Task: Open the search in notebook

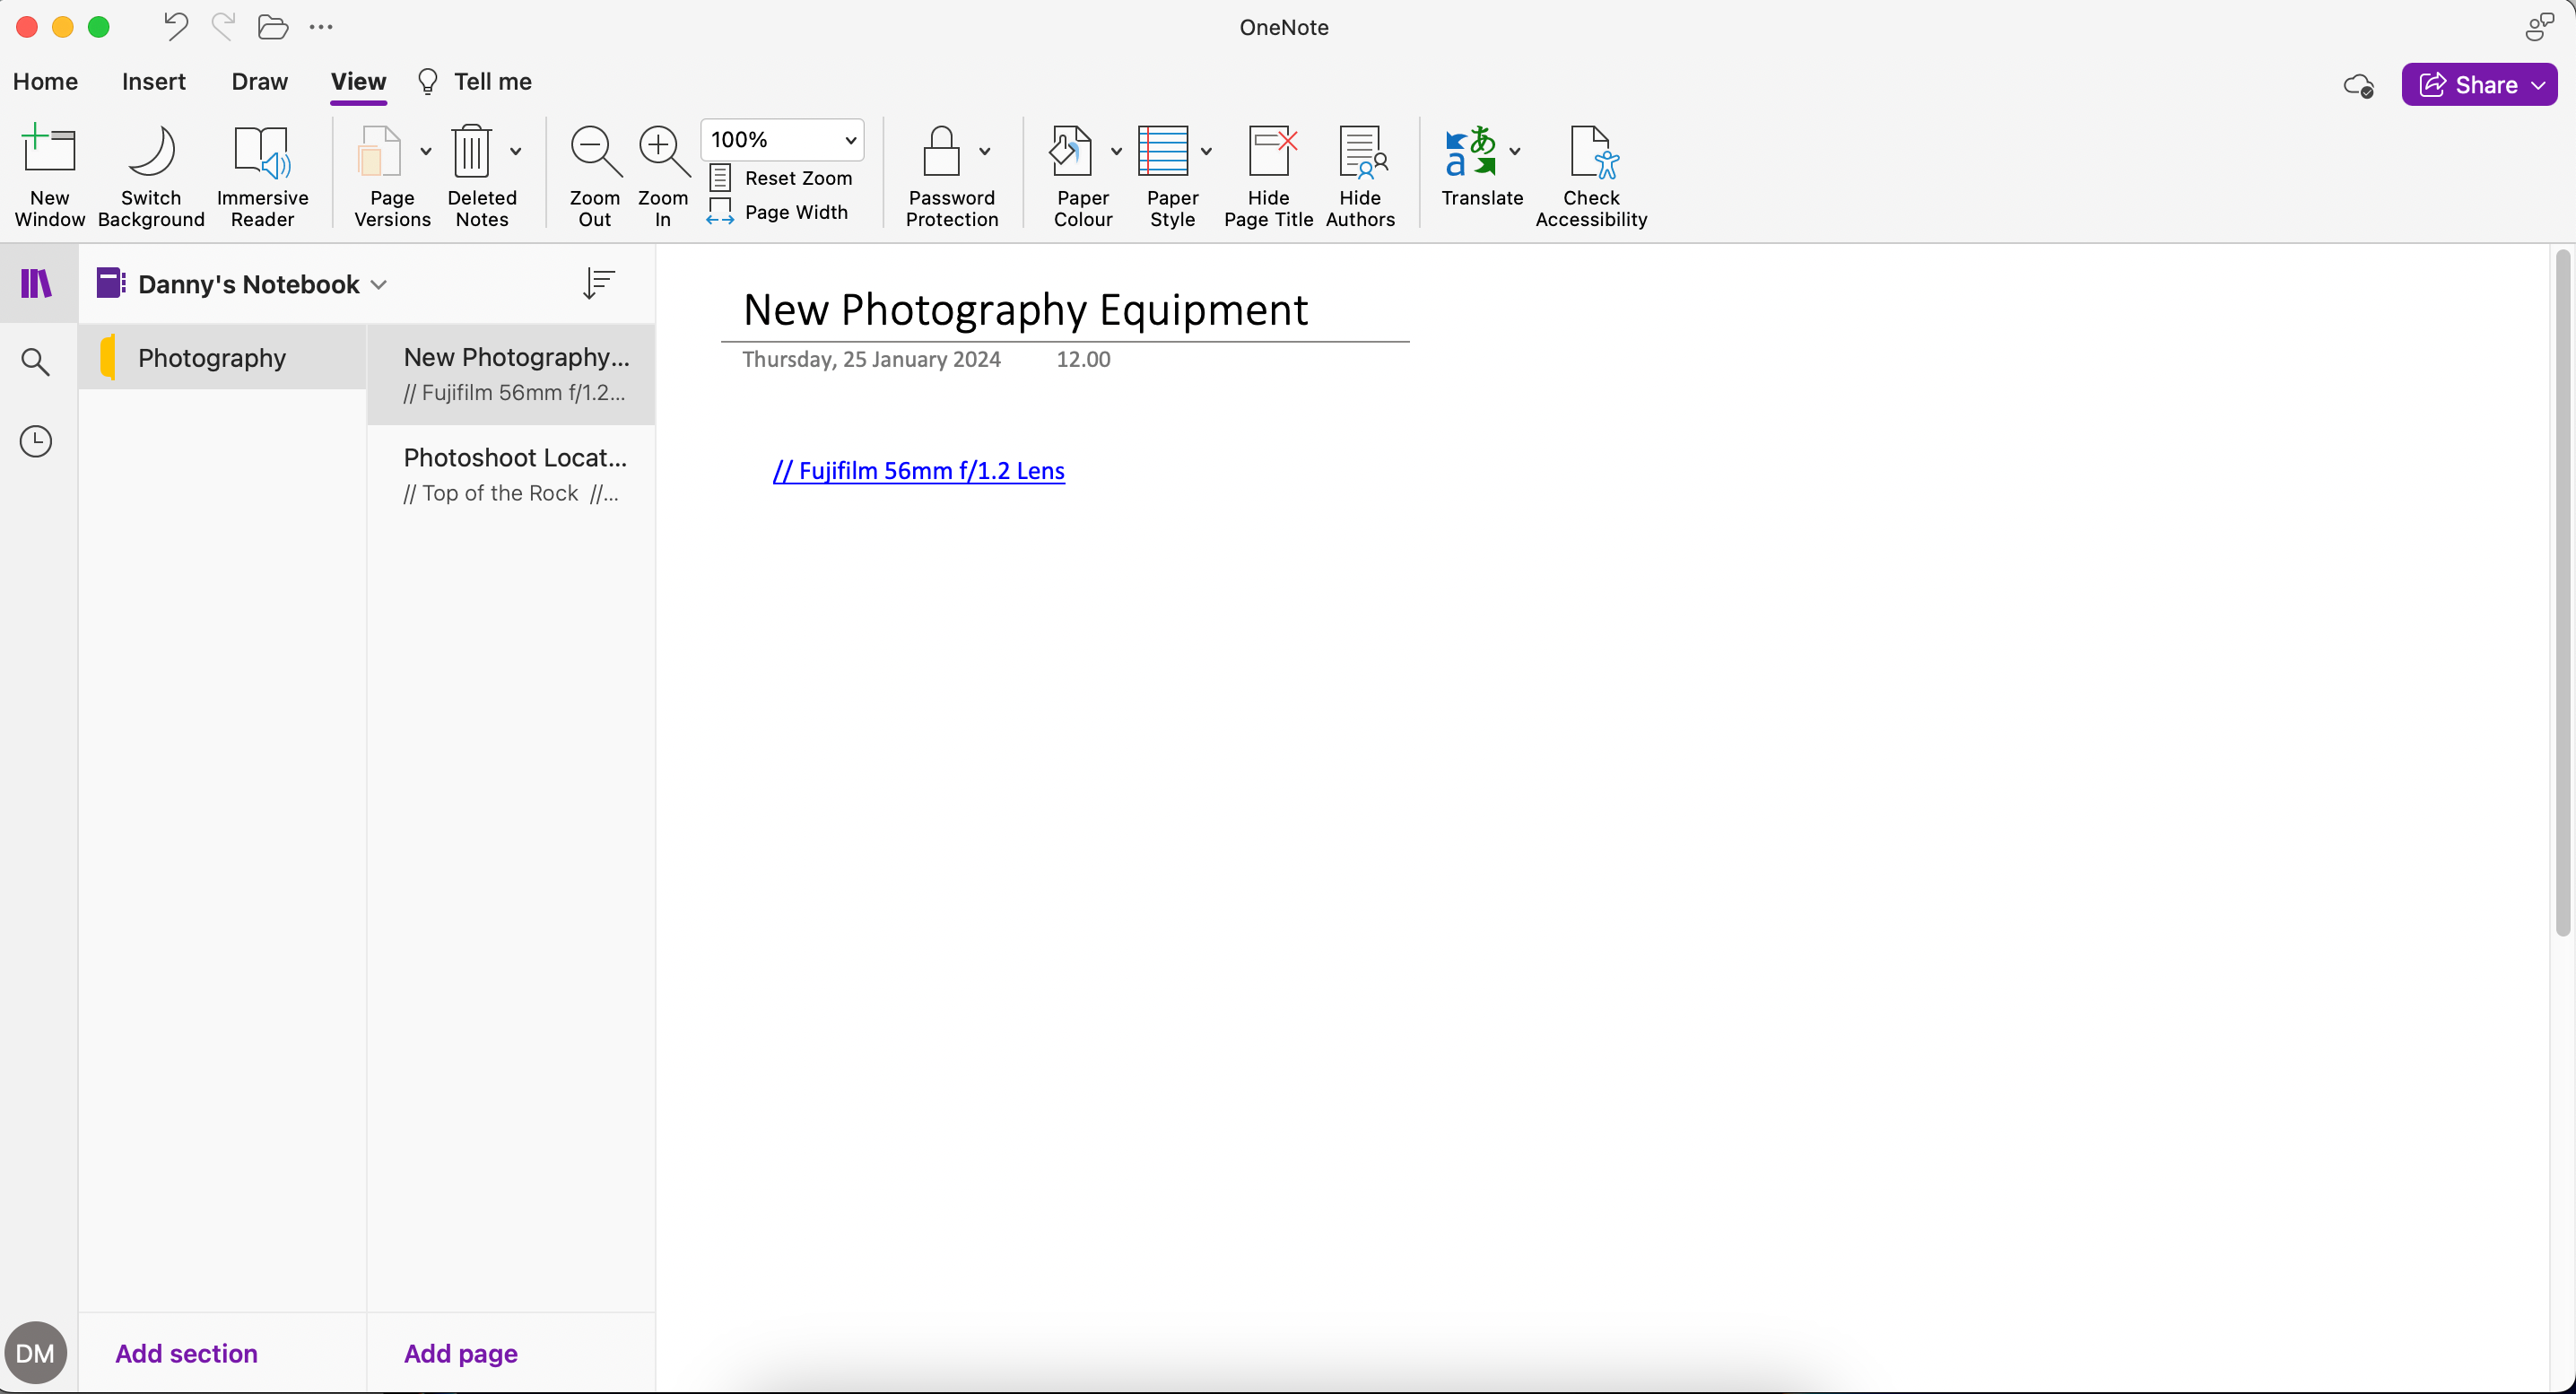Action: pyautogui.click(x=36, y=362)
